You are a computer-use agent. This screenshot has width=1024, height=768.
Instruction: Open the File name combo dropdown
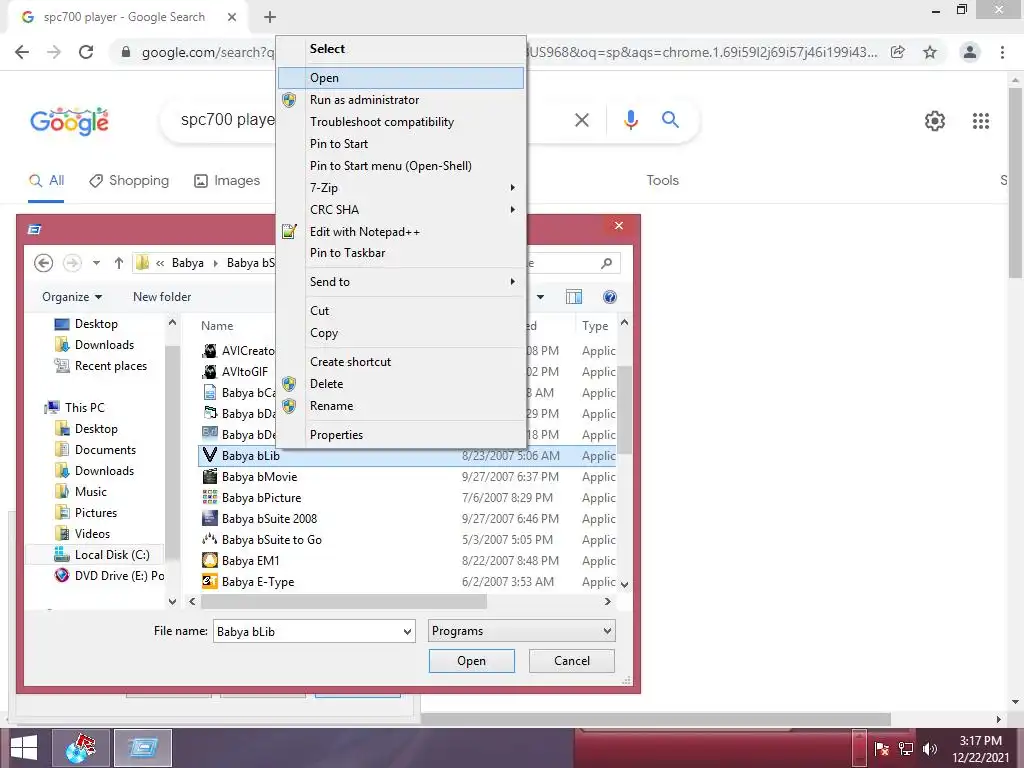[407, 632]
